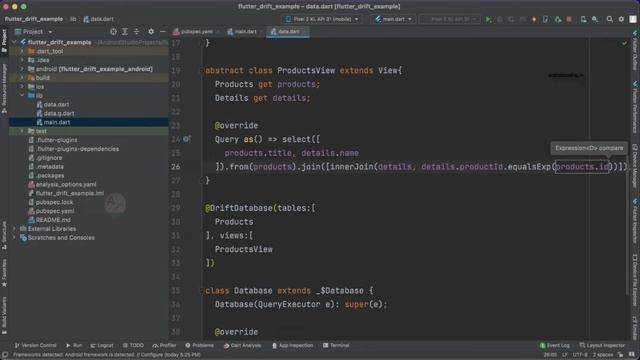Toggle the Flutter Inspector side panel
This screenshot has width=640, height=360.
point(635,220)
